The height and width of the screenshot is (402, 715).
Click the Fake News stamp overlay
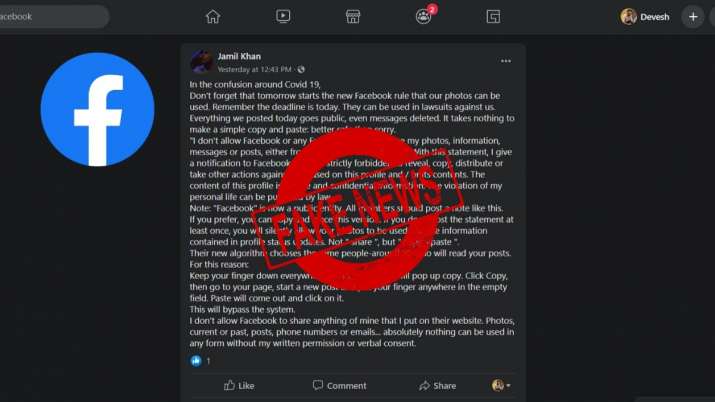pyautogui.click(x=358, y=210)
